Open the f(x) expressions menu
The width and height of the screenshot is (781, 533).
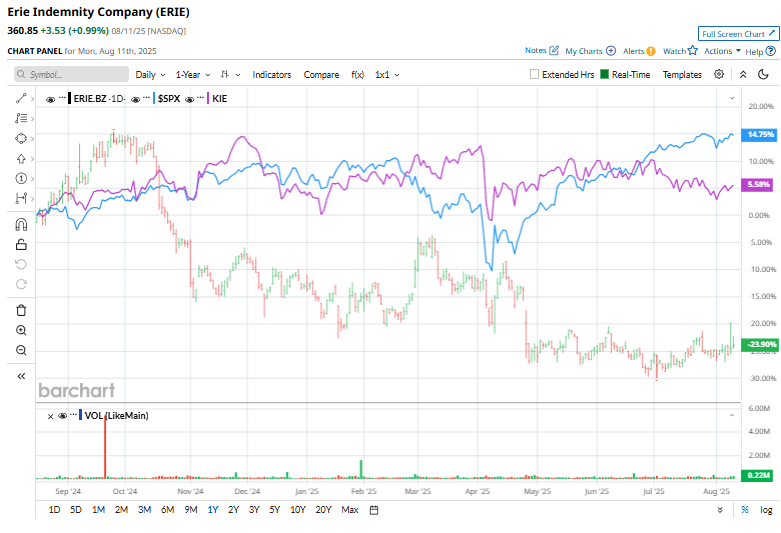358,75
